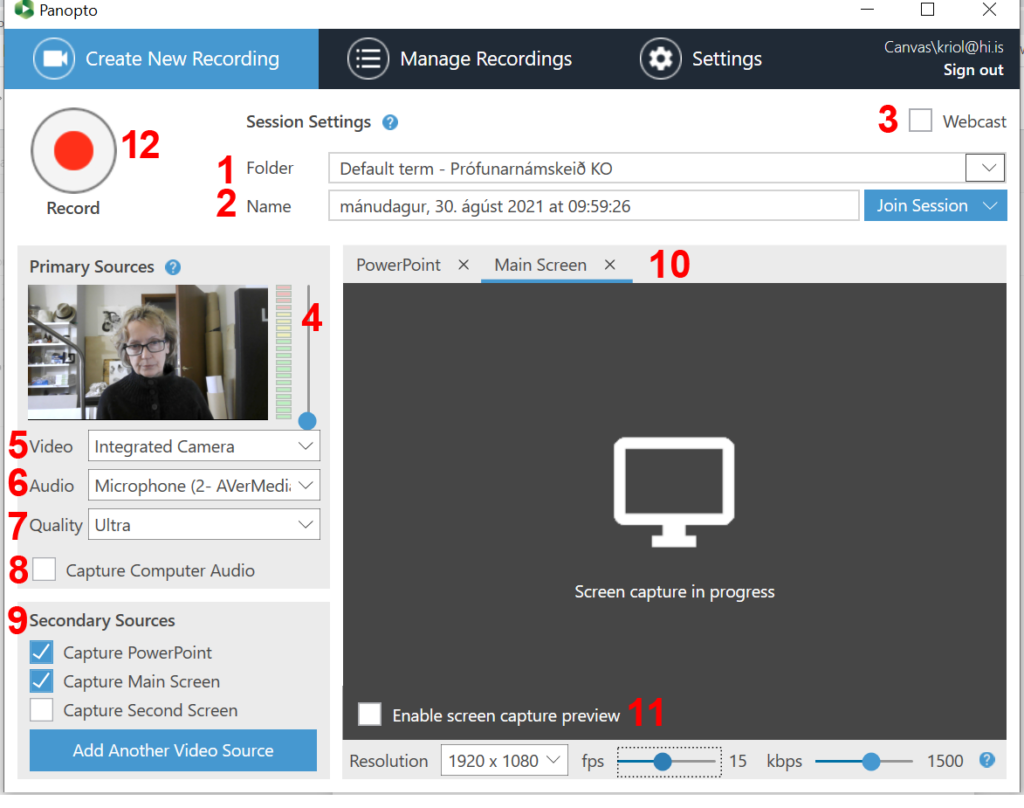Open the Video source dropdown (Integrated Camera)
The height and width of the screenshot is (808, 1024).
point(204,446)
